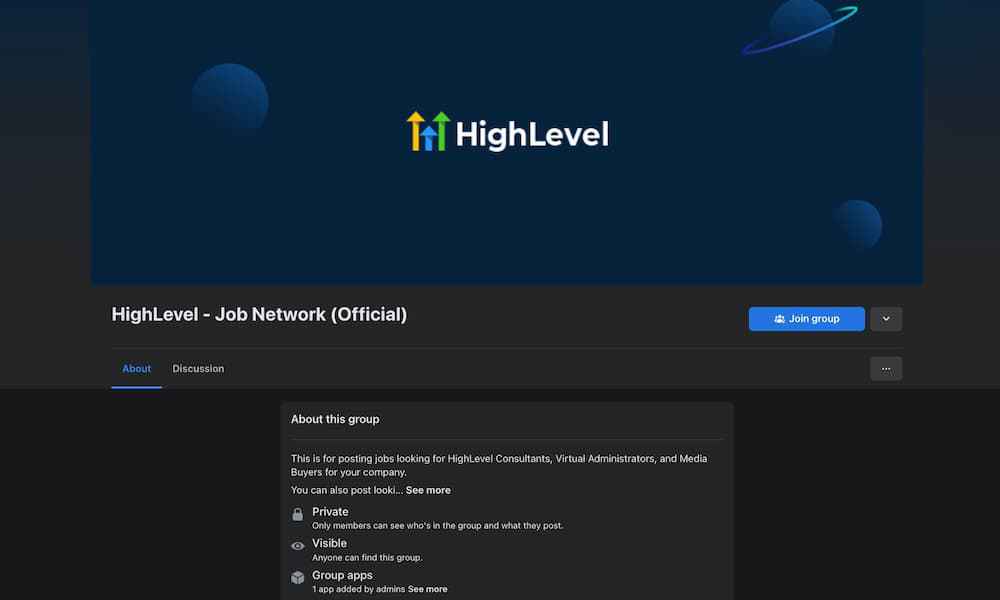Click the Join group button

(806, 319)
